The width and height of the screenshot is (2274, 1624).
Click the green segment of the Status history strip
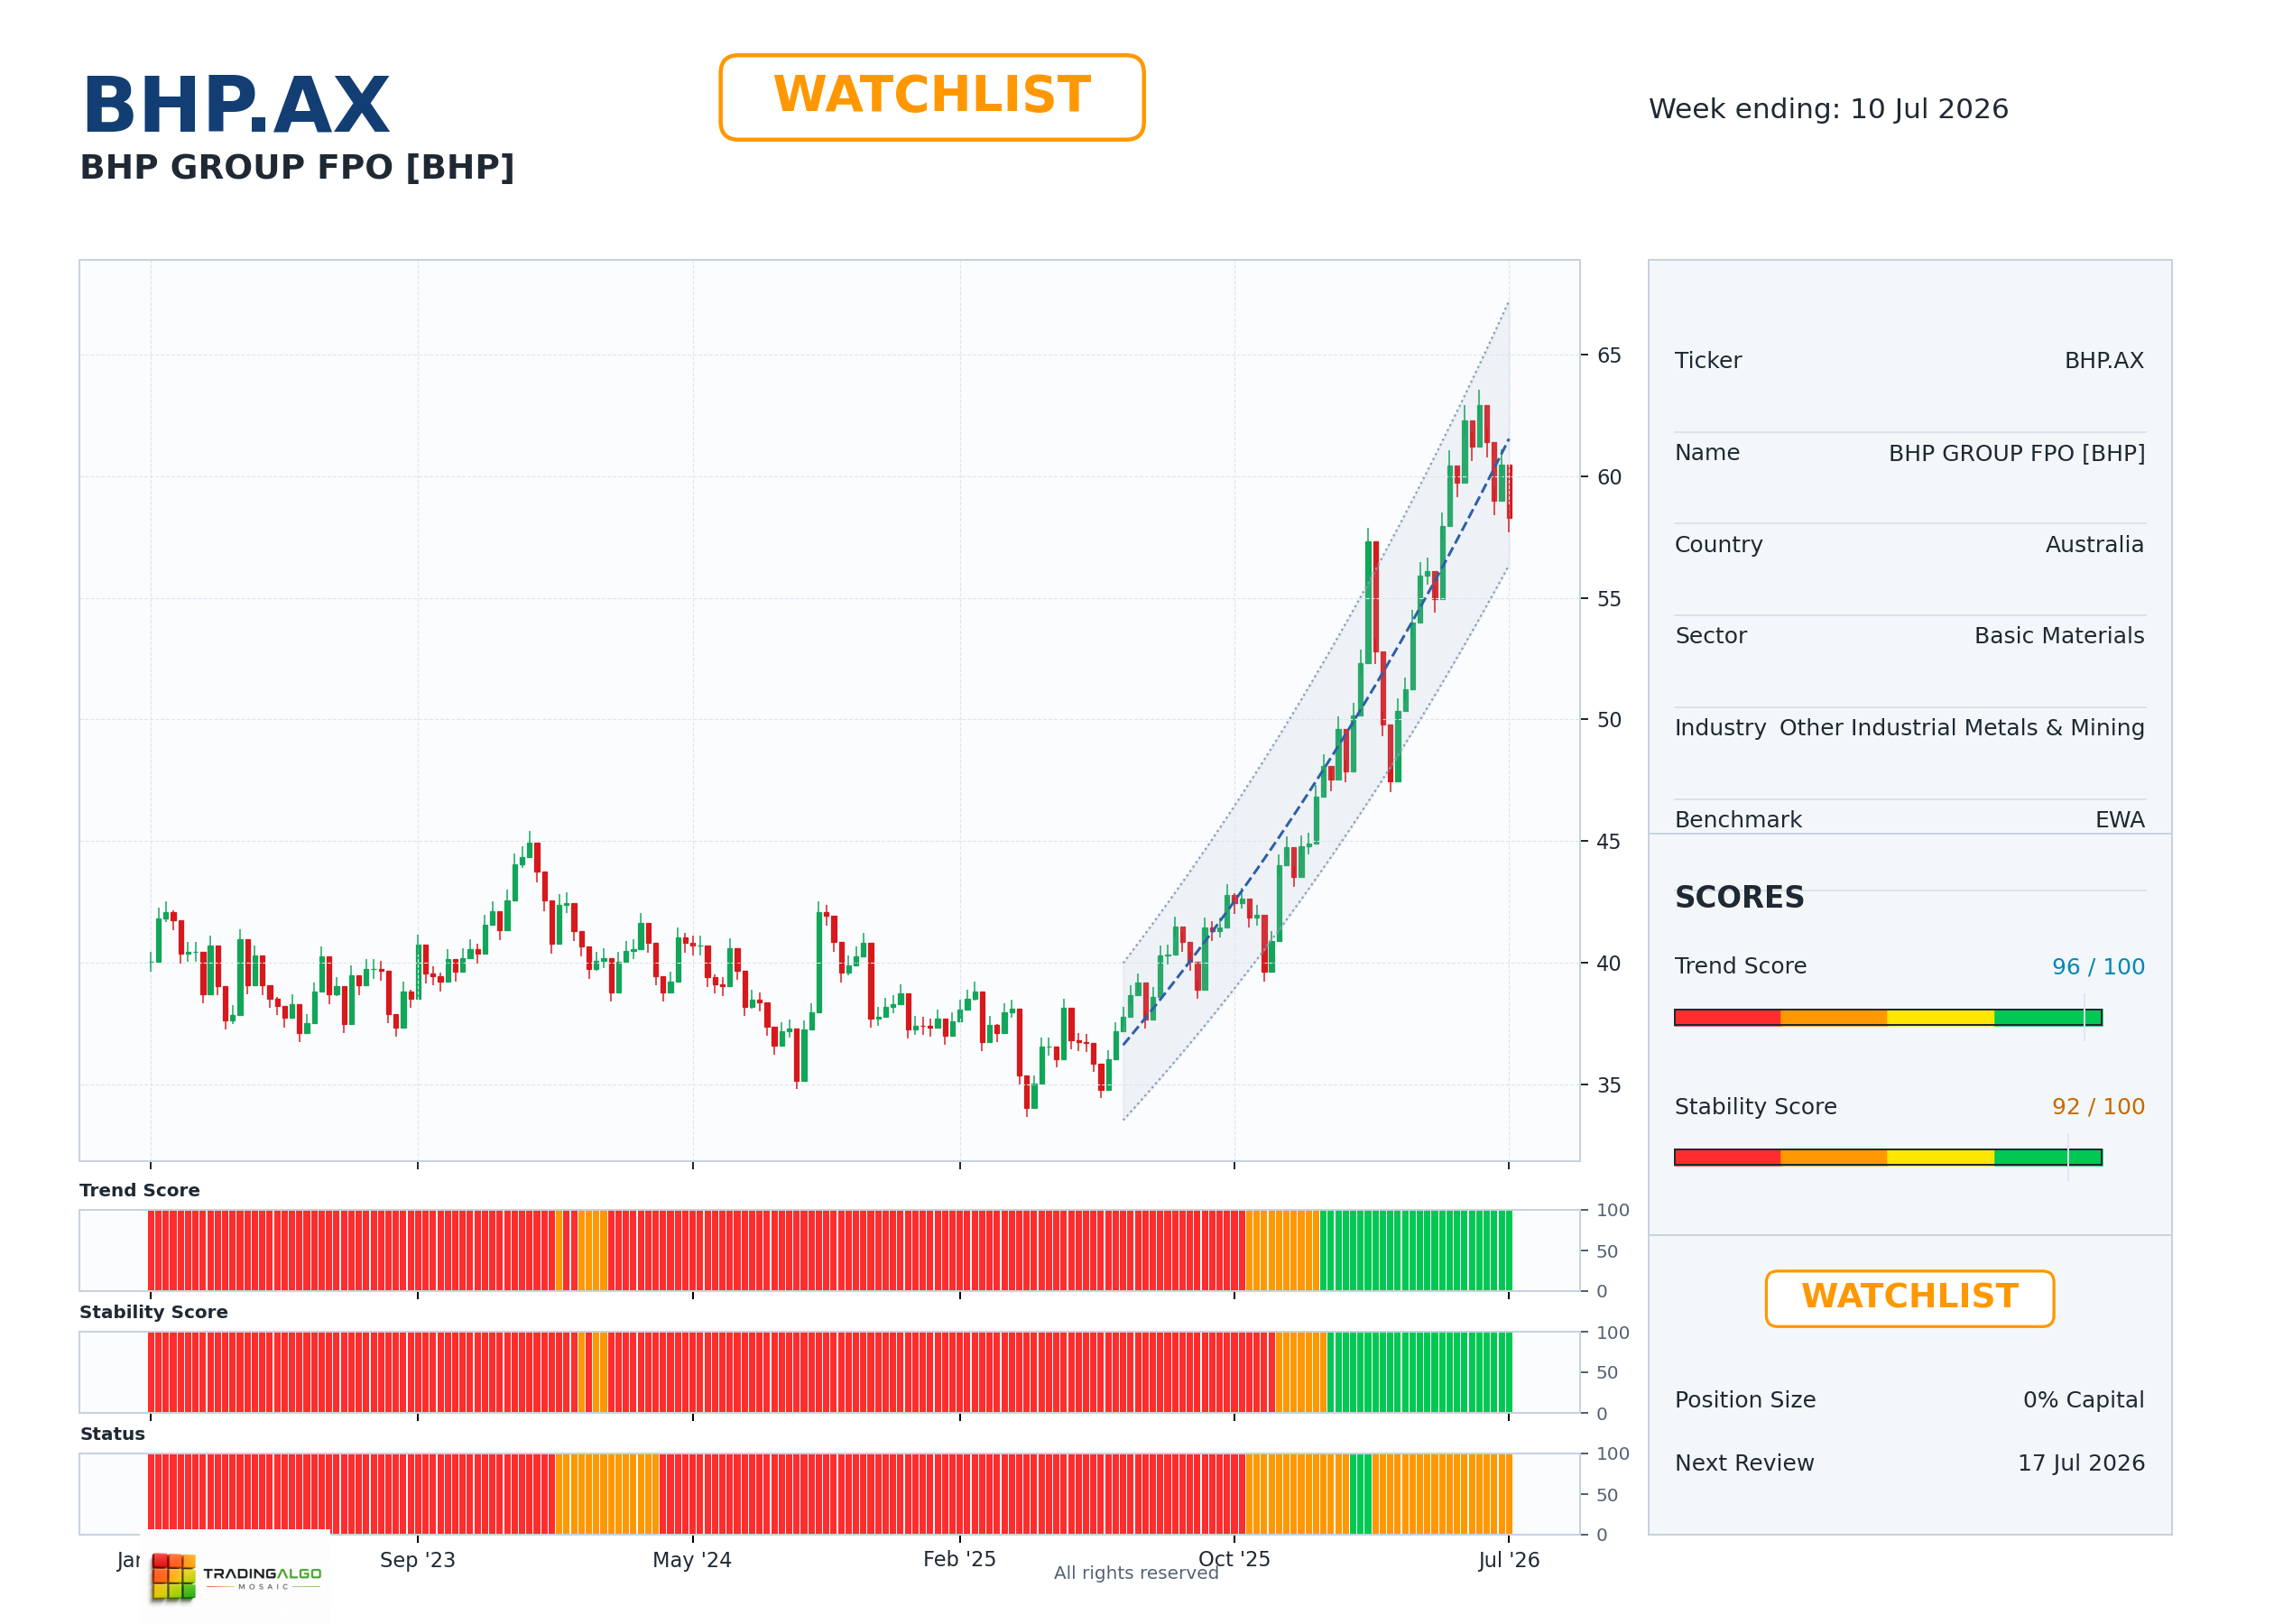[x=1360, y=1493]
